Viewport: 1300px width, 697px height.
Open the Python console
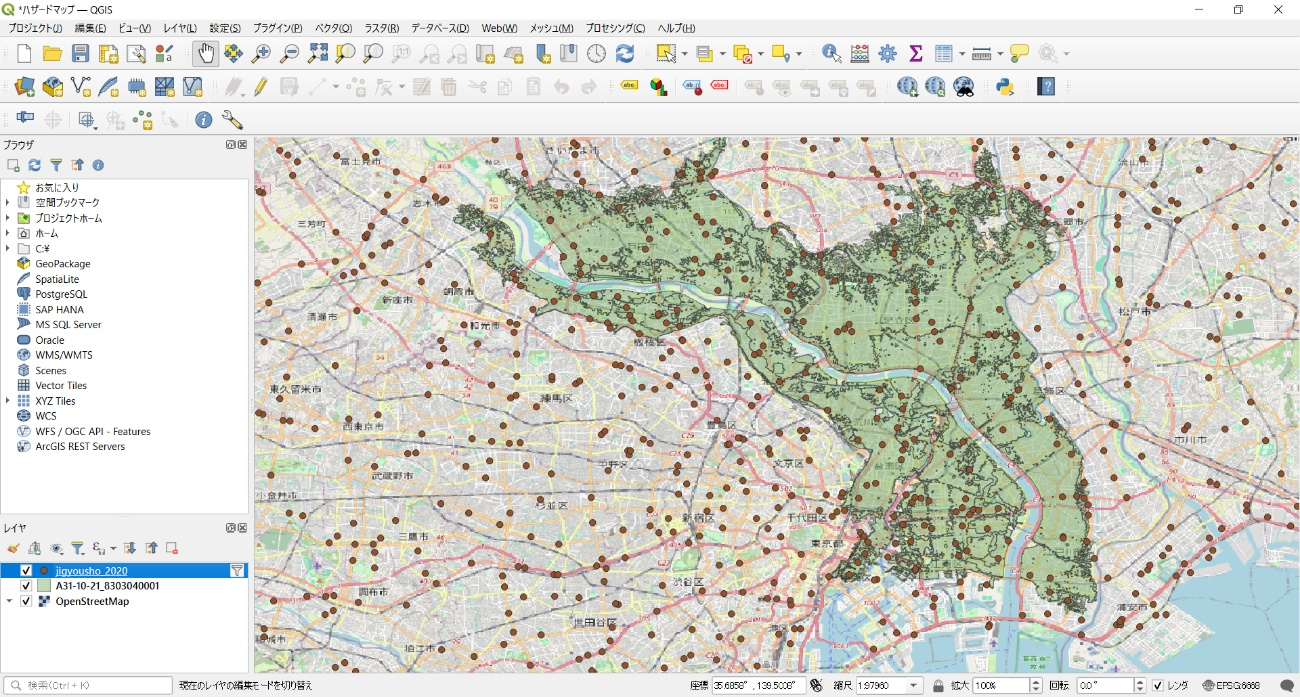[1005, 87]
